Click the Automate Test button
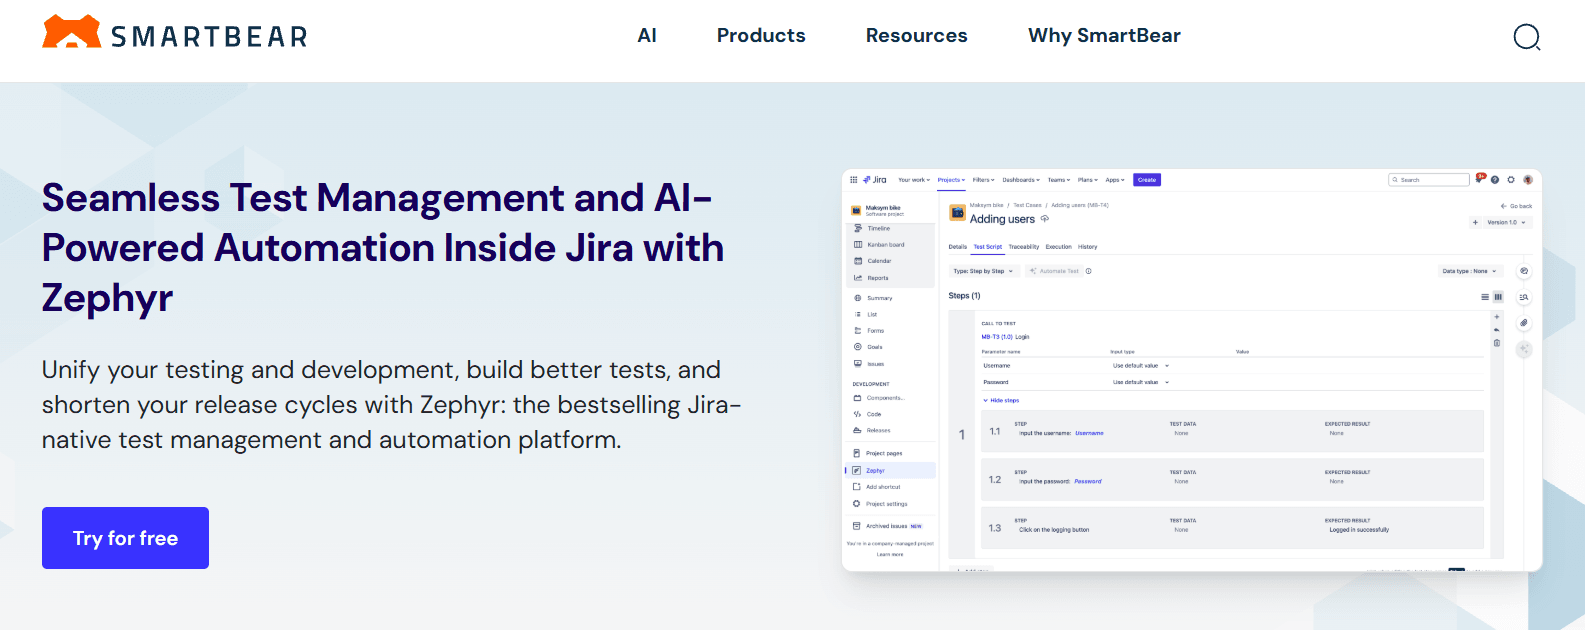Screen dimensions: 1585x630 pos(1054,271)
